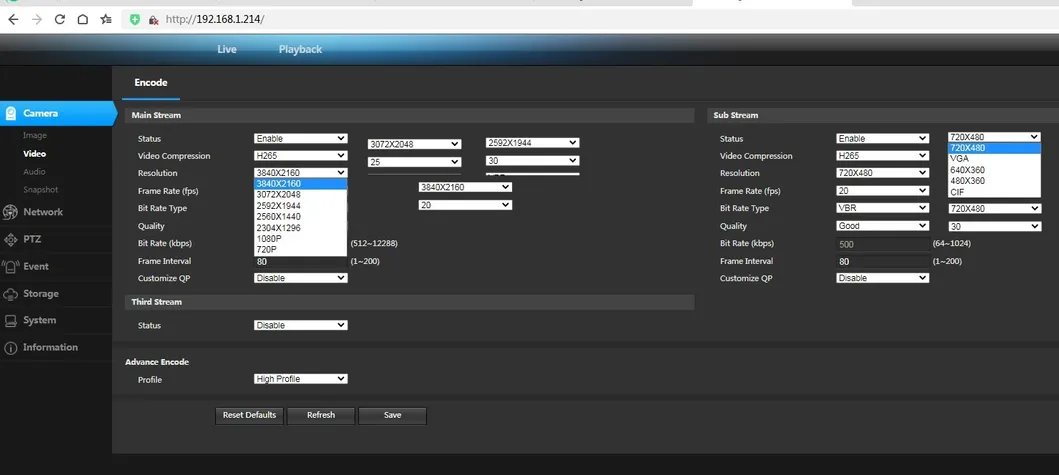
Task: Open the Audio submenu under Camera
Action: (x=34, y=172)
